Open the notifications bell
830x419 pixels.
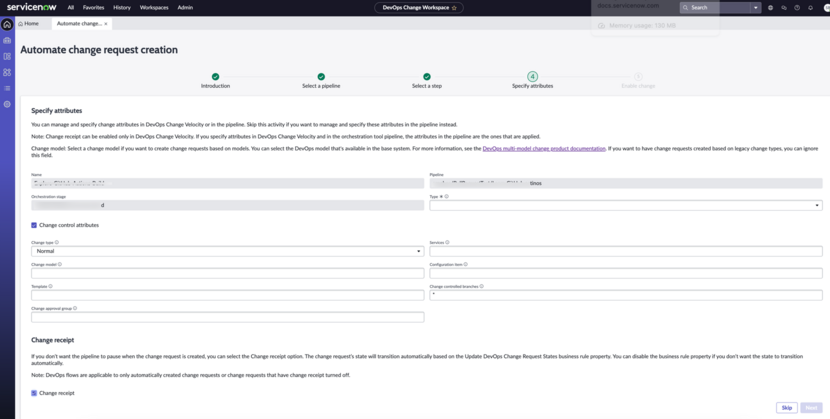coord(810,8)
